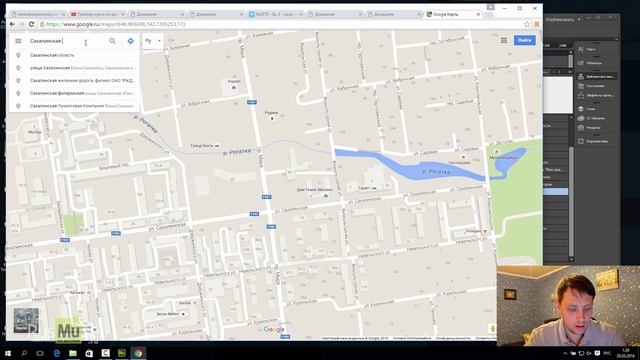This screenshot has width=640, height=360.
Task: Select suggestion улица Сахалинская
Action: (x=74, y=68)
